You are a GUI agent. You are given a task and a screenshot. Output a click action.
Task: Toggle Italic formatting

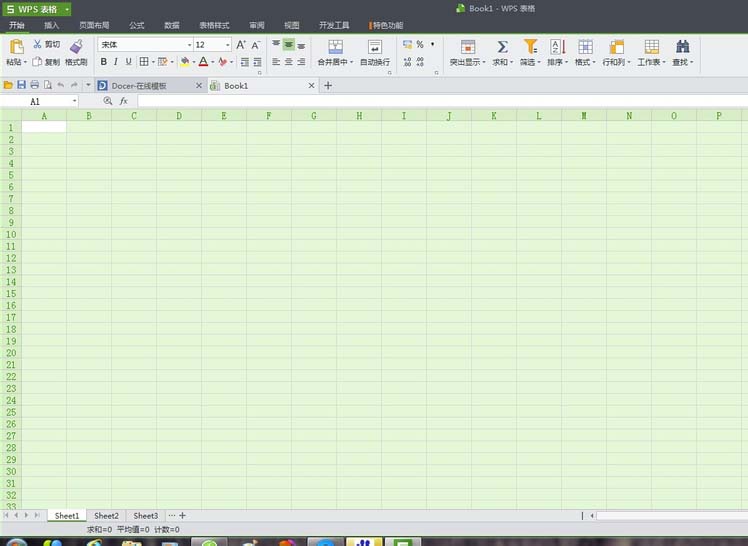pos(115,62)
